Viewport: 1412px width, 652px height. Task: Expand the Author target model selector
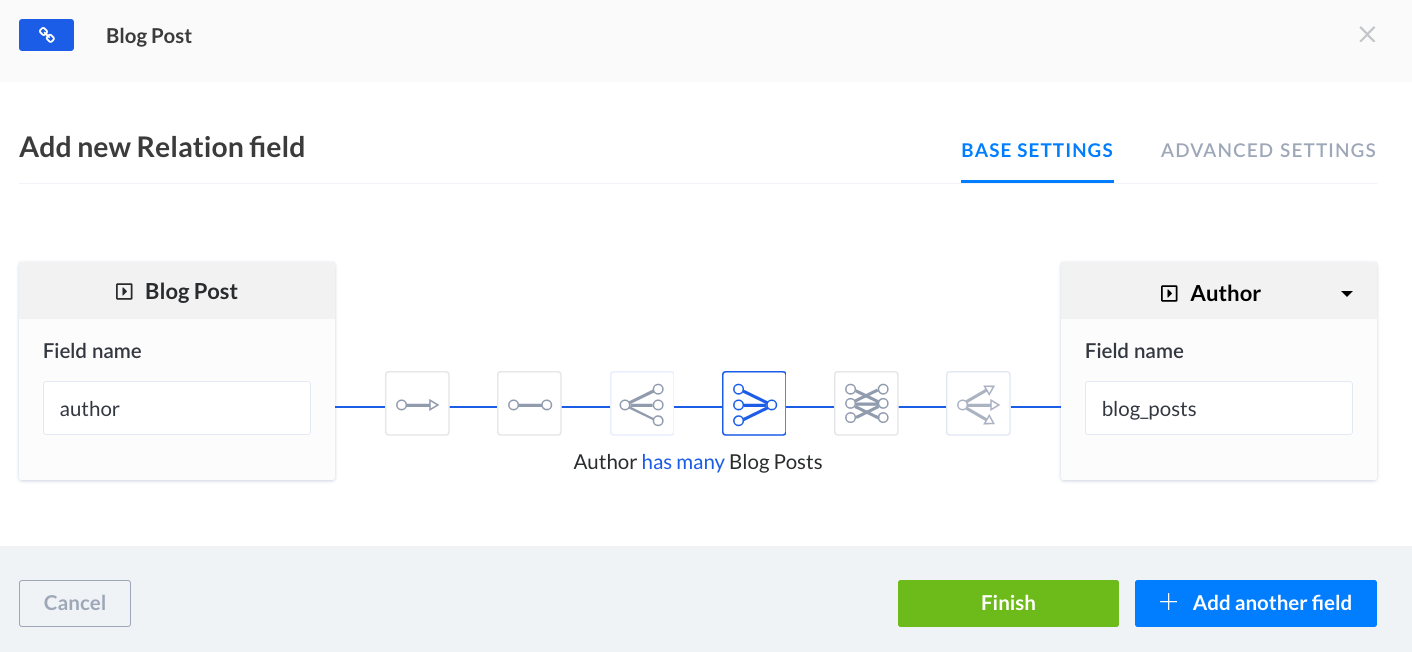[1219, 293]
